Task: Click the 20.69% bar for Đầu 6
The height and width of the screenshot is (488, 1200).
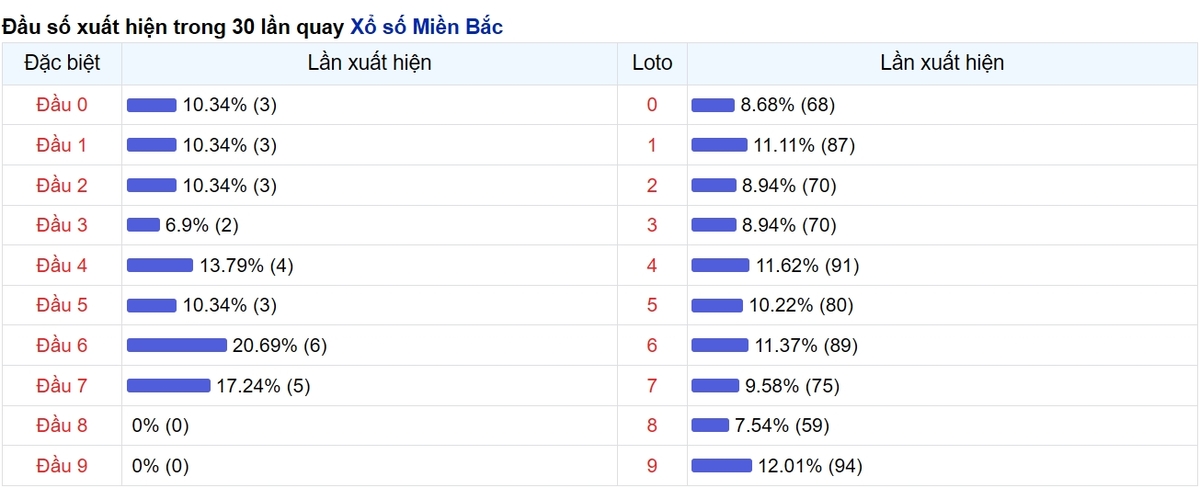Action: click(x=177, y=345)
